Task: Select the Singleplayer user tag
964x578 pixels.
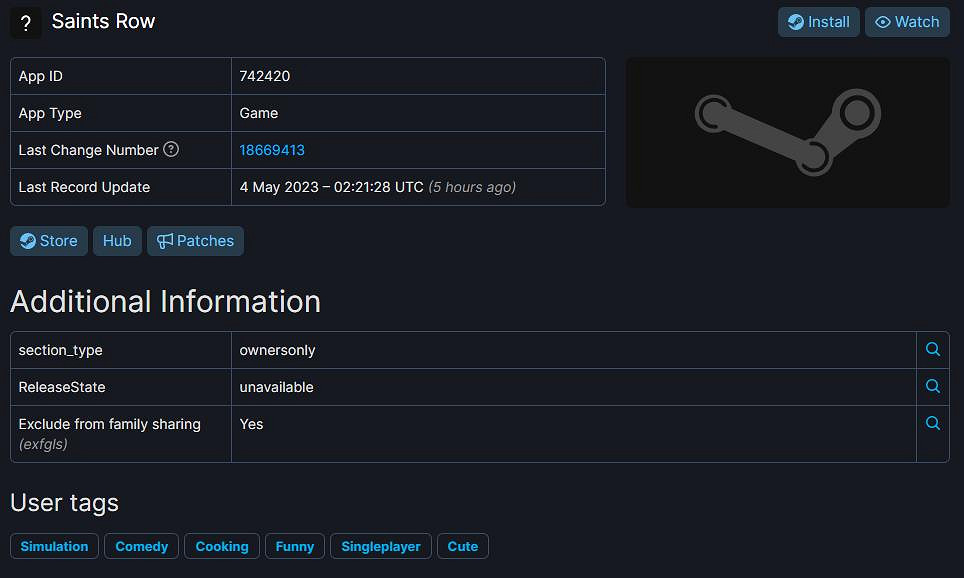Action: (x=381, y=546)
